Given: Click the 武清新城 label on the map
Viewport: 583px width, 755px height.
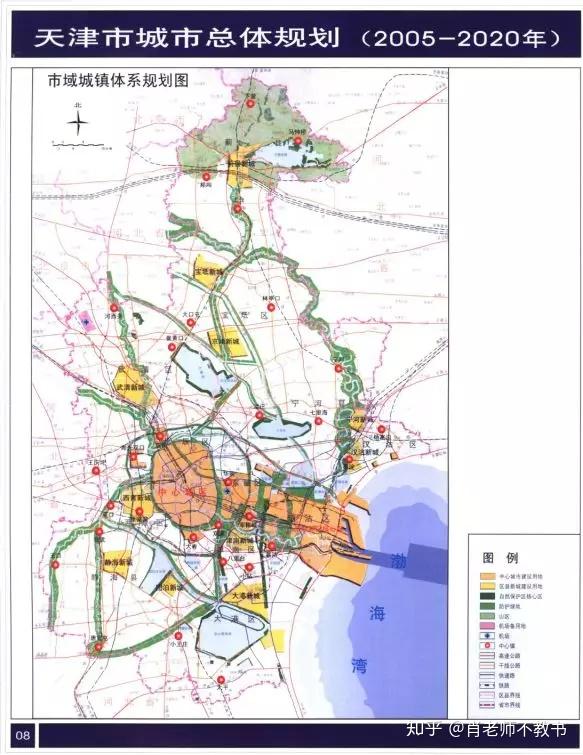Looking at the screenshot, I should (x=130, y=387).
